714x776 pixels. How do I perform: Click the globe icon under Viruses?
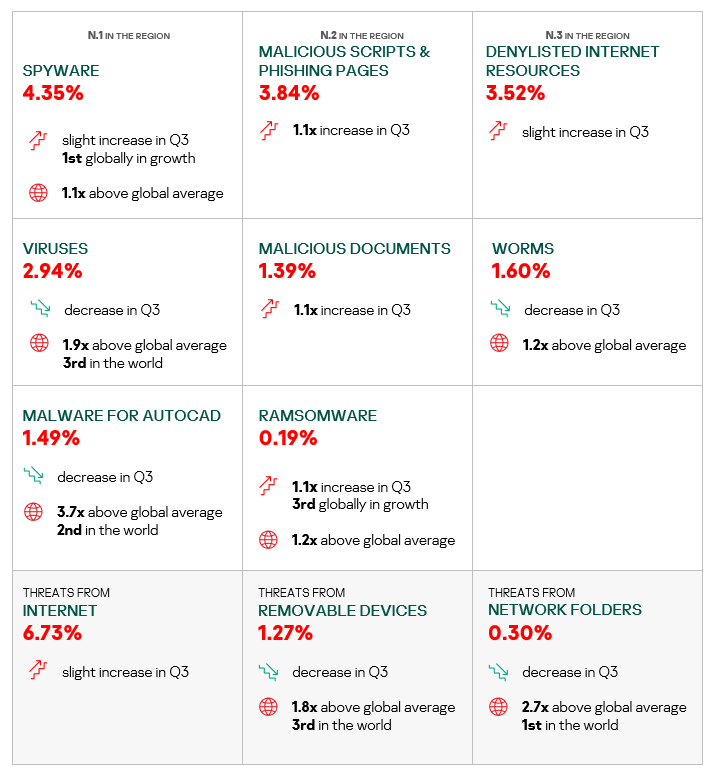point(39,344)
